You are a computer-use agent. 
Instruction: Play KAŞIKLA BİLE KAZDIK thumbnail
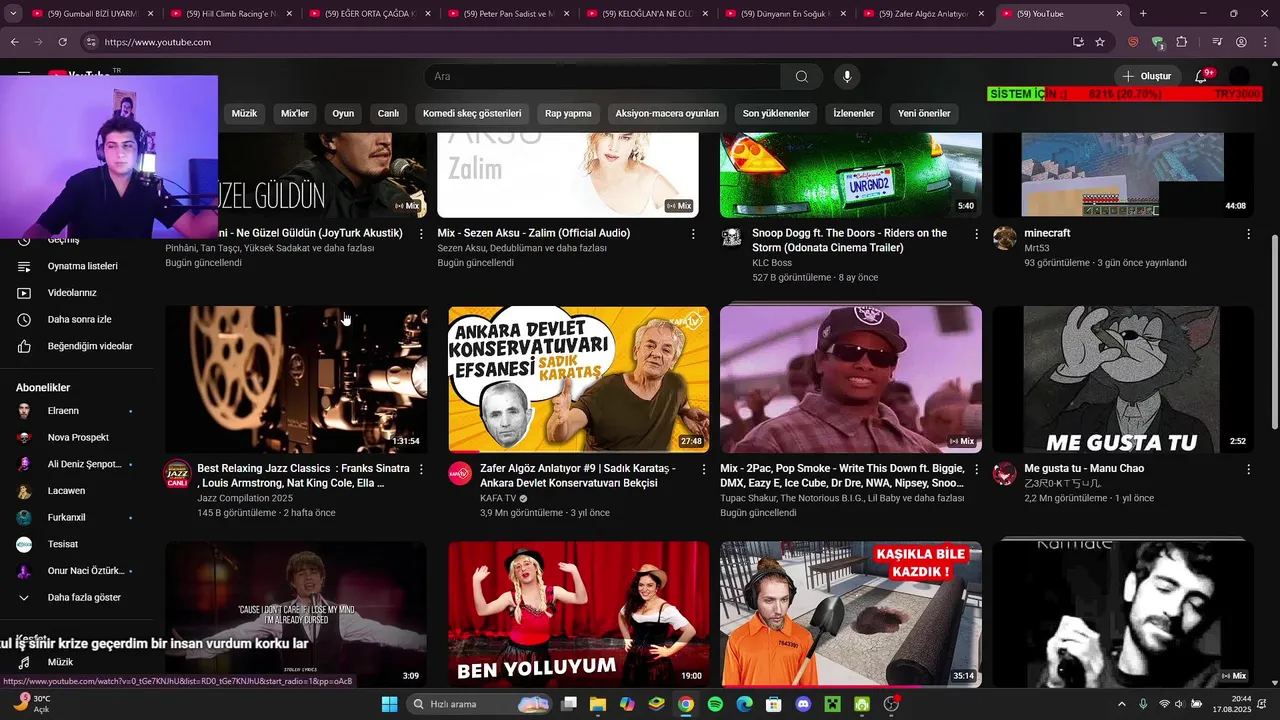(851, 614)
